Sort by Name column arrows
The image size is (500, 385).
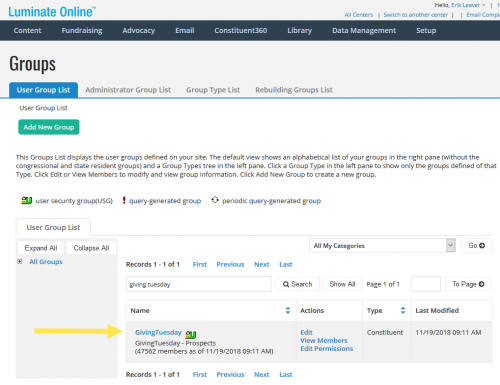(x=288, y=310)
